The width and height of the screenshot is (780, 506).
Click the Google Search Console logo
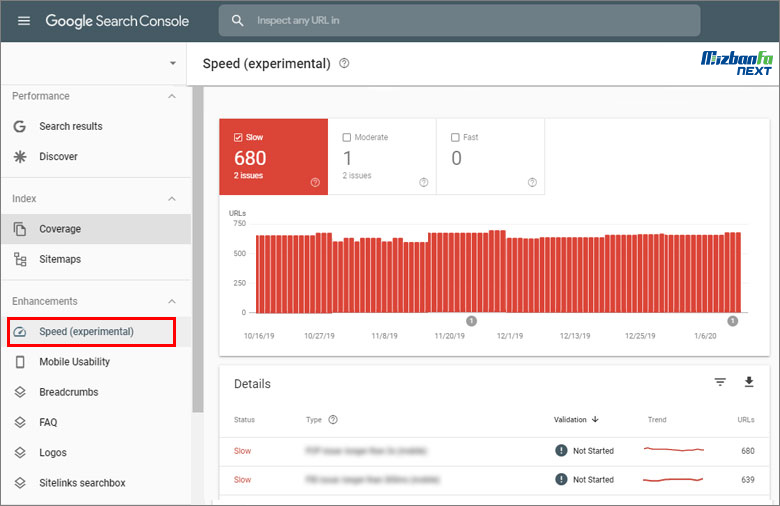[x=117, y=21]
